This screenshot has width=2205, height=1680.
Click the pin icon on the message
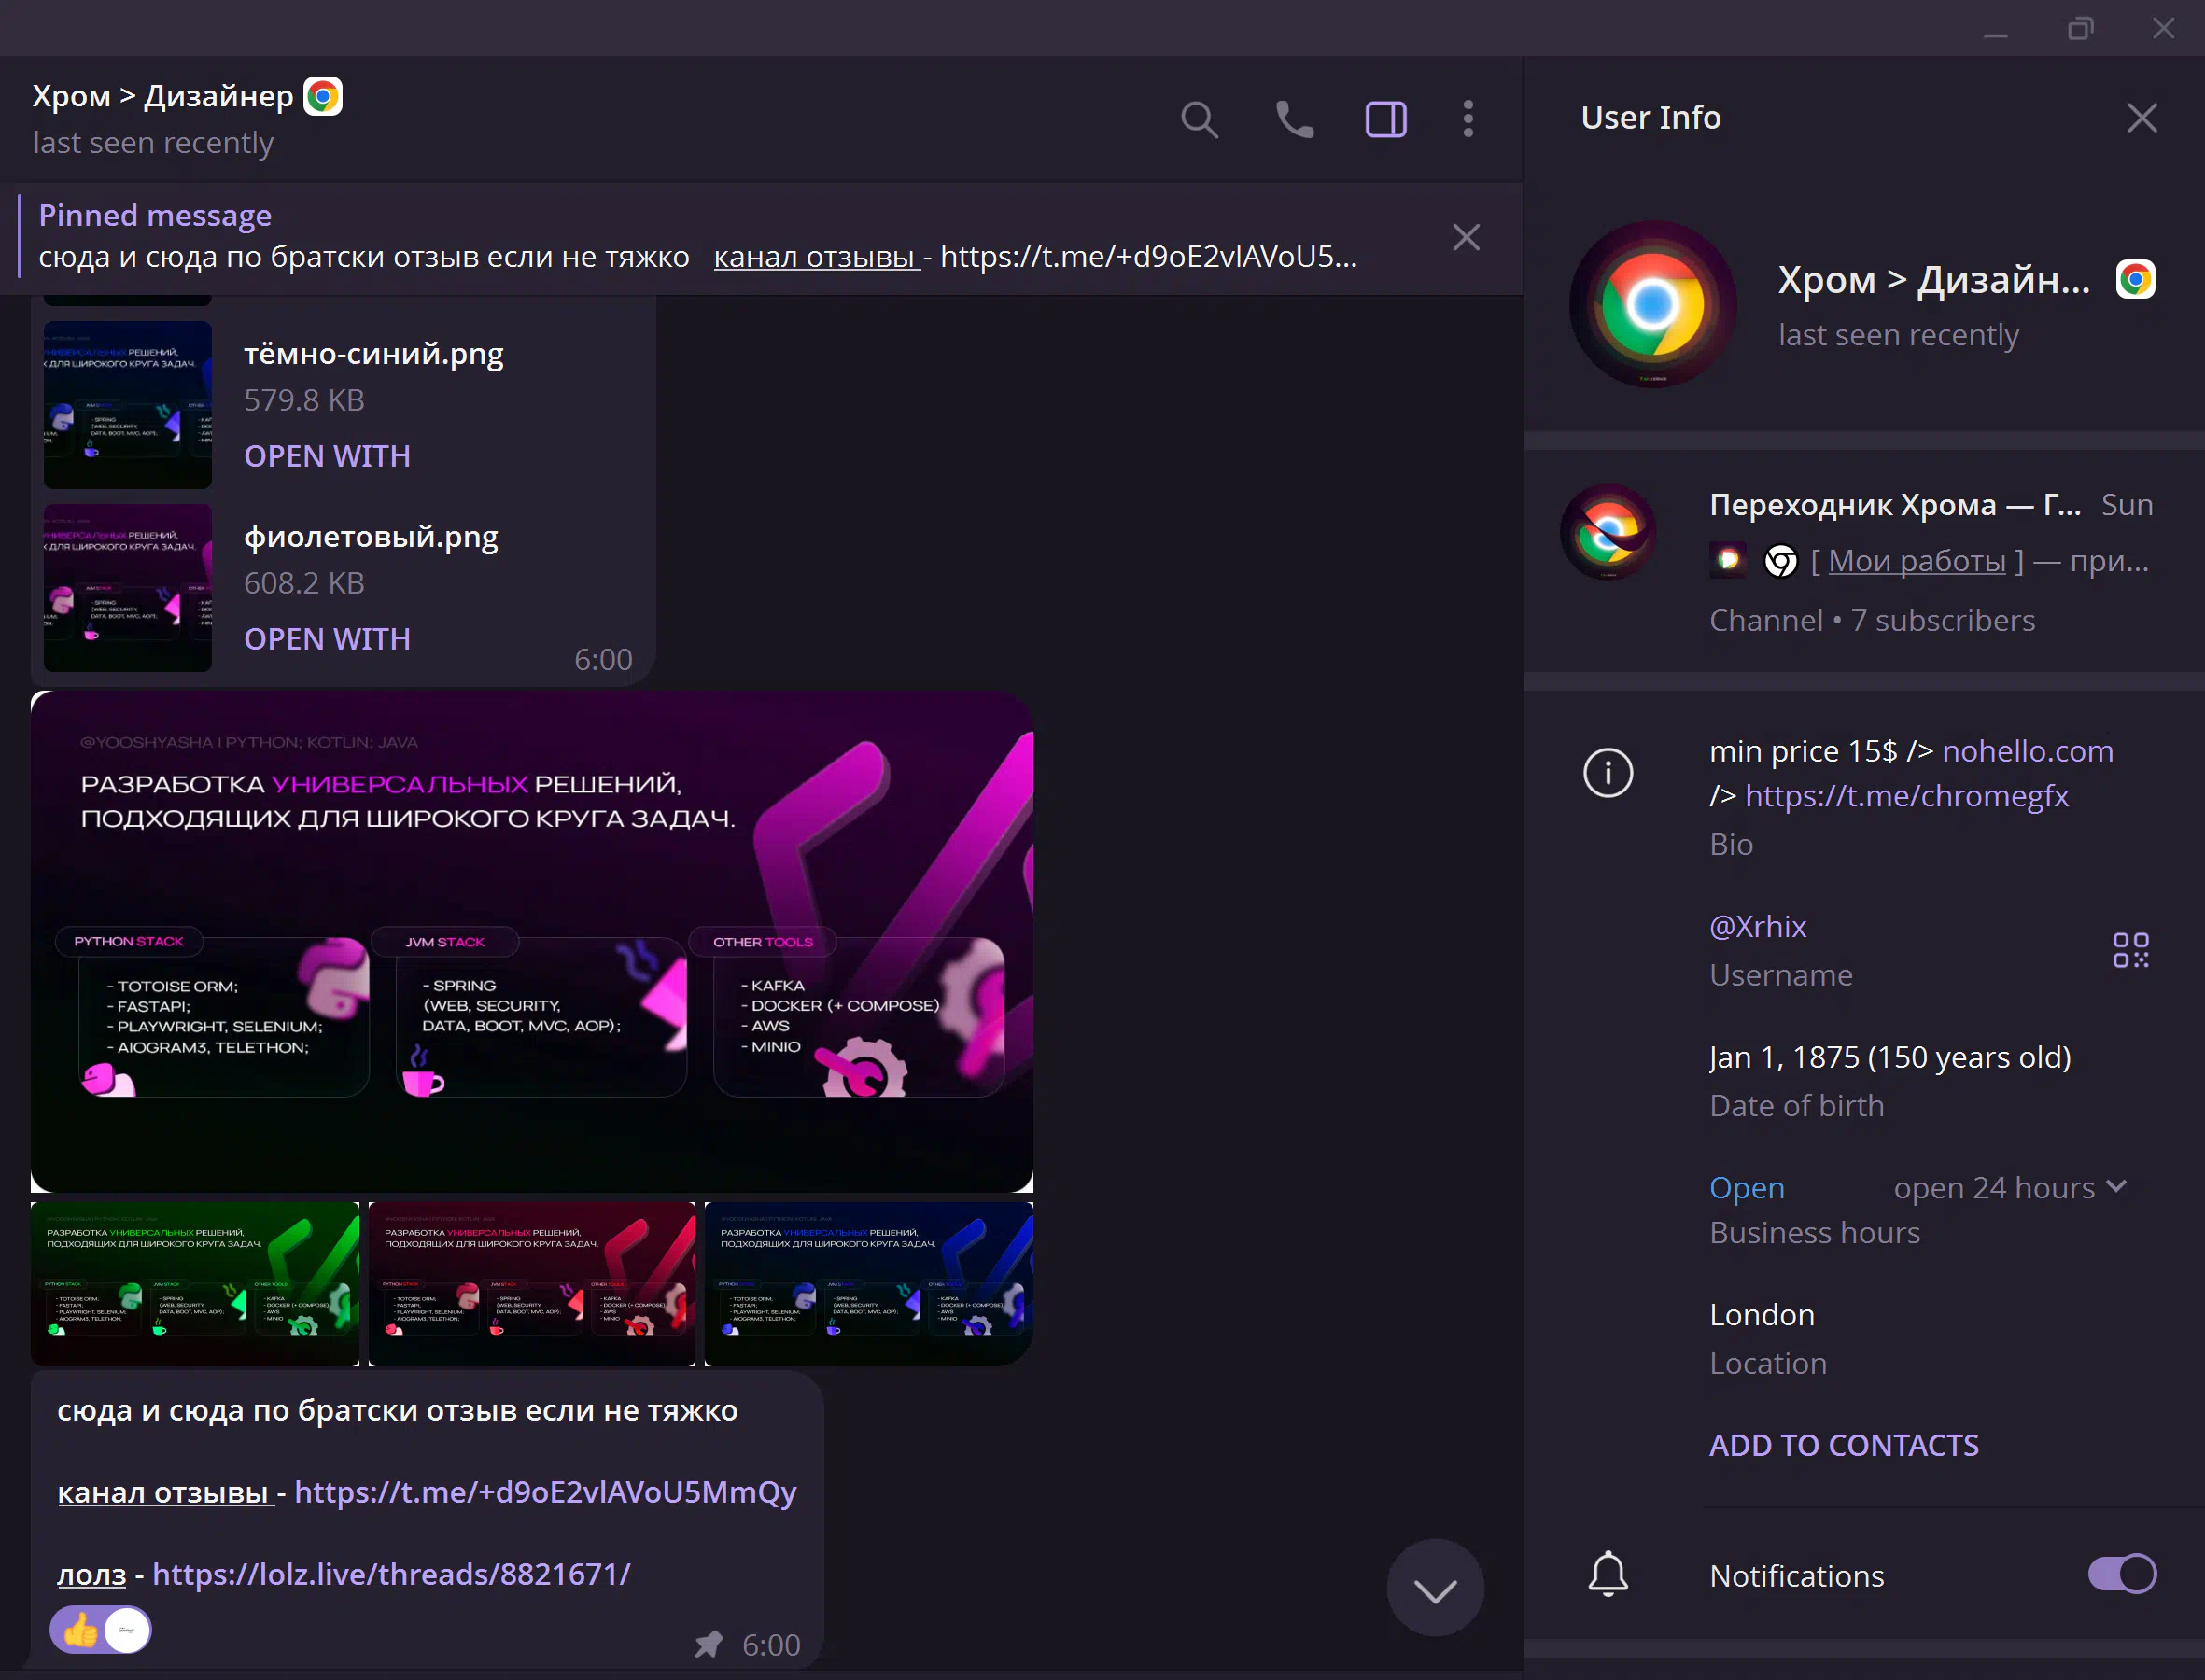[708, 1644]
